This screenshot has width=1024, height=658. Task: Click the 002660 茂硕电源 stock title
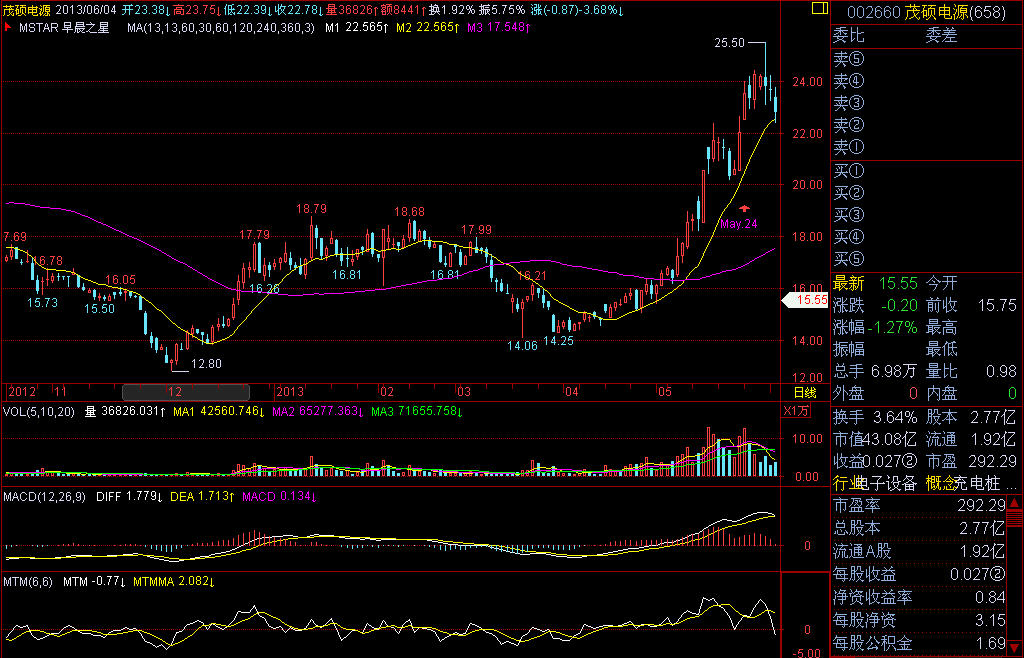(x=925, y=11)
